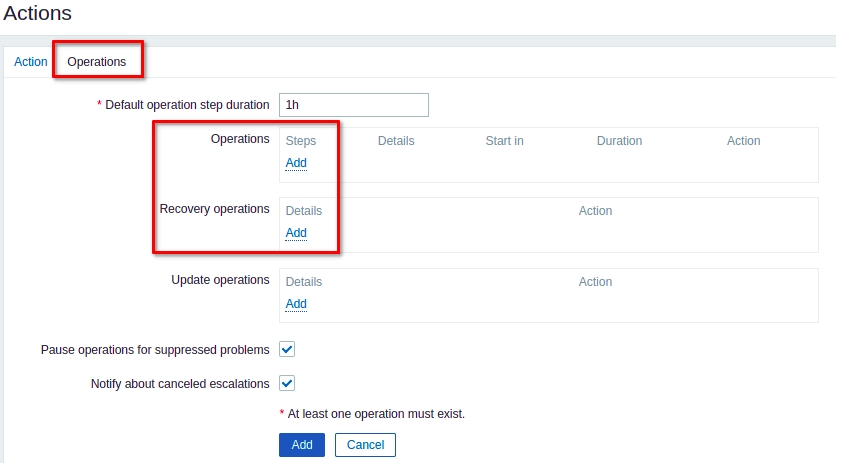Click the Start in column header
The height and width of the screenshot is (464, 841).
pyautogui.click(x=504, y=141)
